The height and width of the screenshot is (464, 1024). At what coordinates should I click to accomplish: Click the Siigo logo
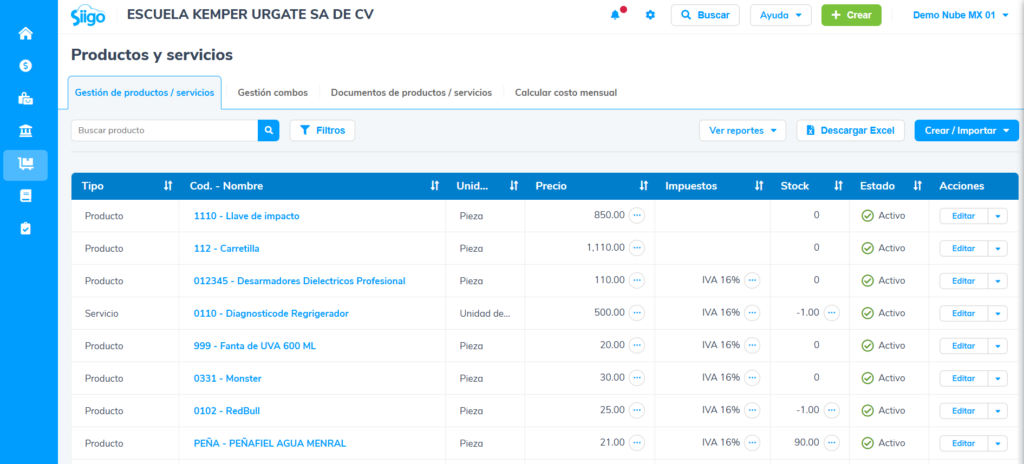(x=88, y=14)
